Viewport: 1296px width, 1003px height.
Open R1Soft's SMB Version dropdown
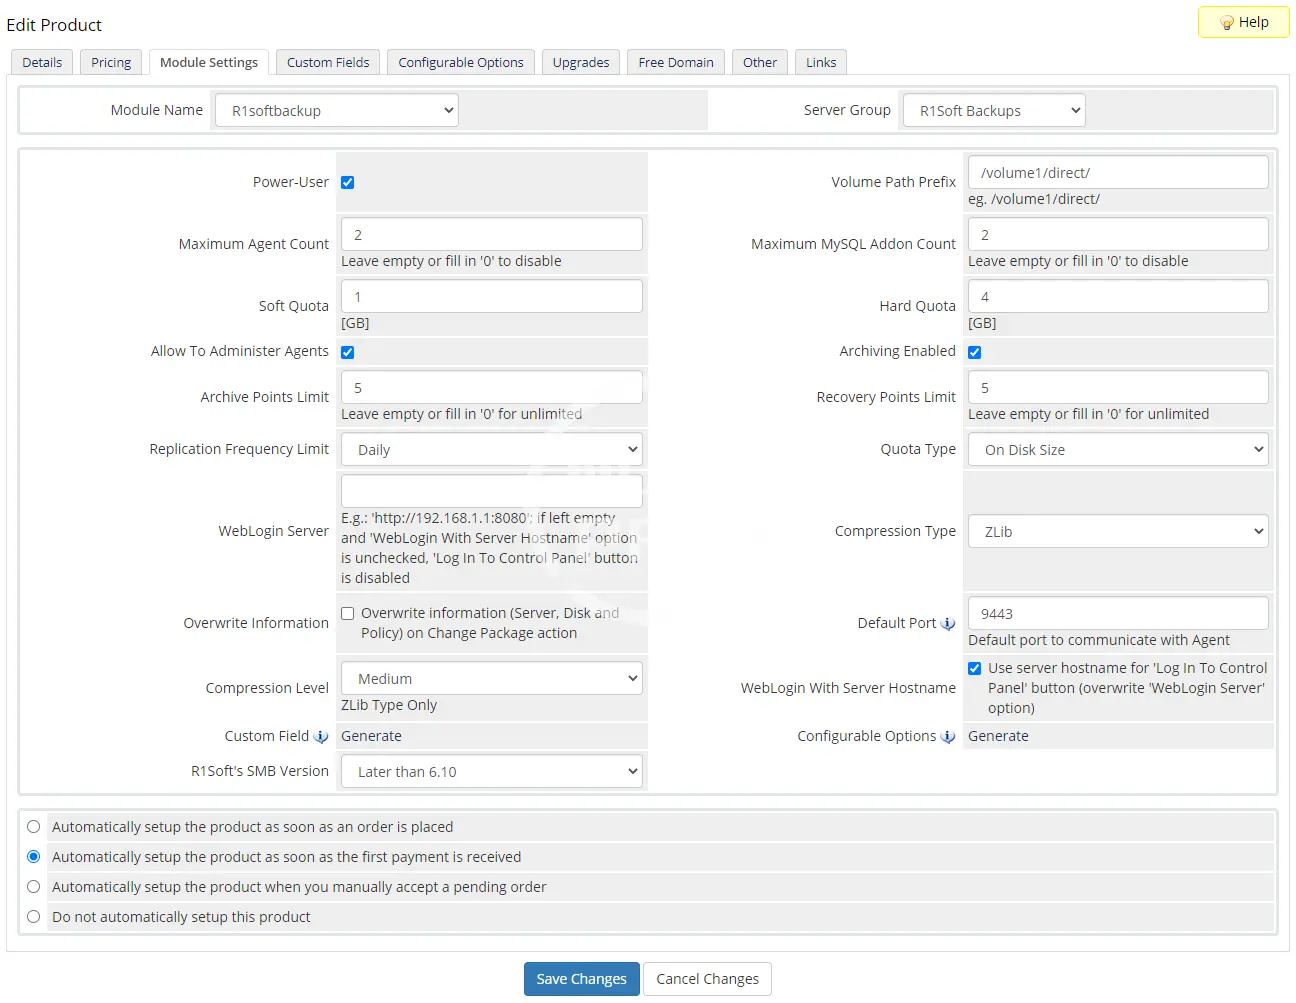tap(491, 772)
